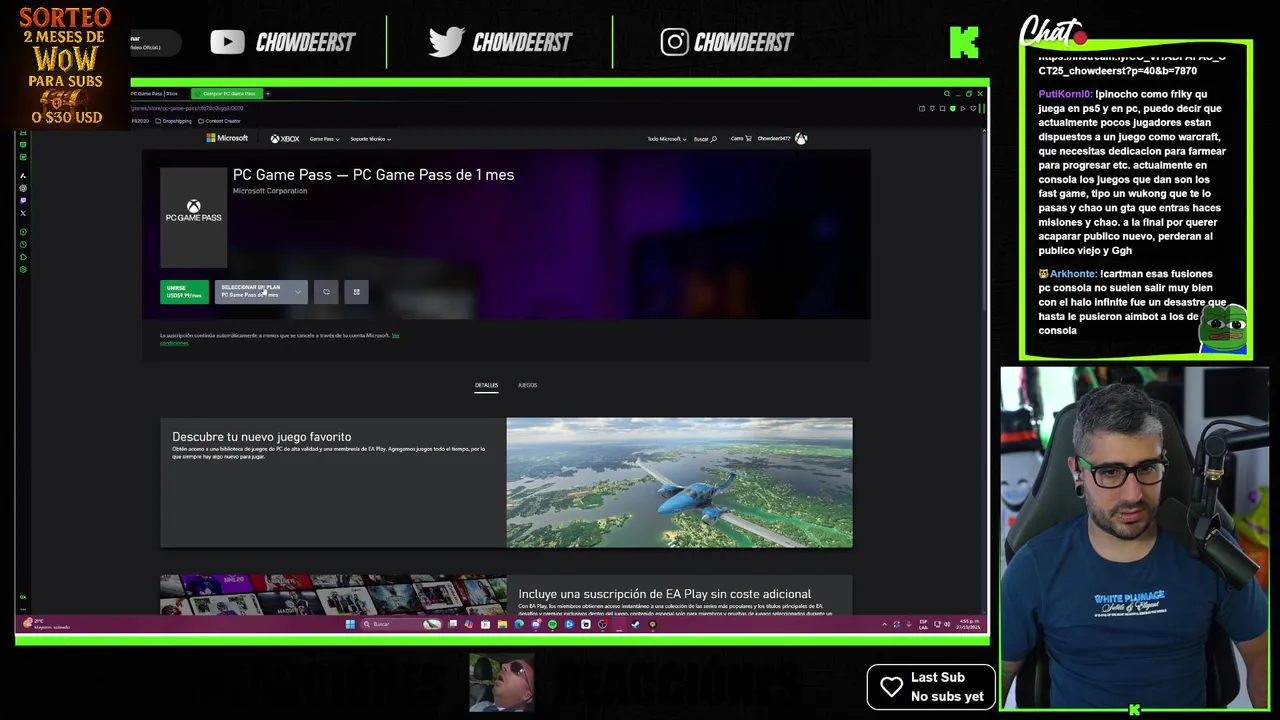Click the taskbar Buscar search box
This screenshot has width=1280, height=720.
[x=400, y=624]
